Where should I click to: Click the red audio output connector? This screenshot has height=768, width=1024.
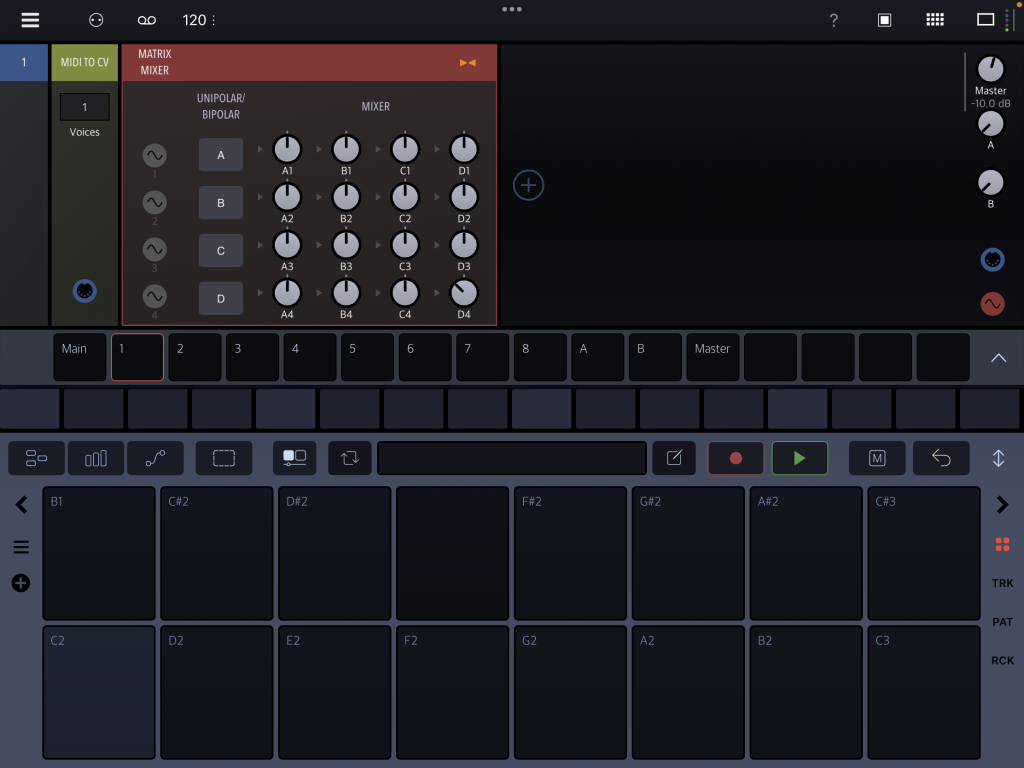point(992,304)
